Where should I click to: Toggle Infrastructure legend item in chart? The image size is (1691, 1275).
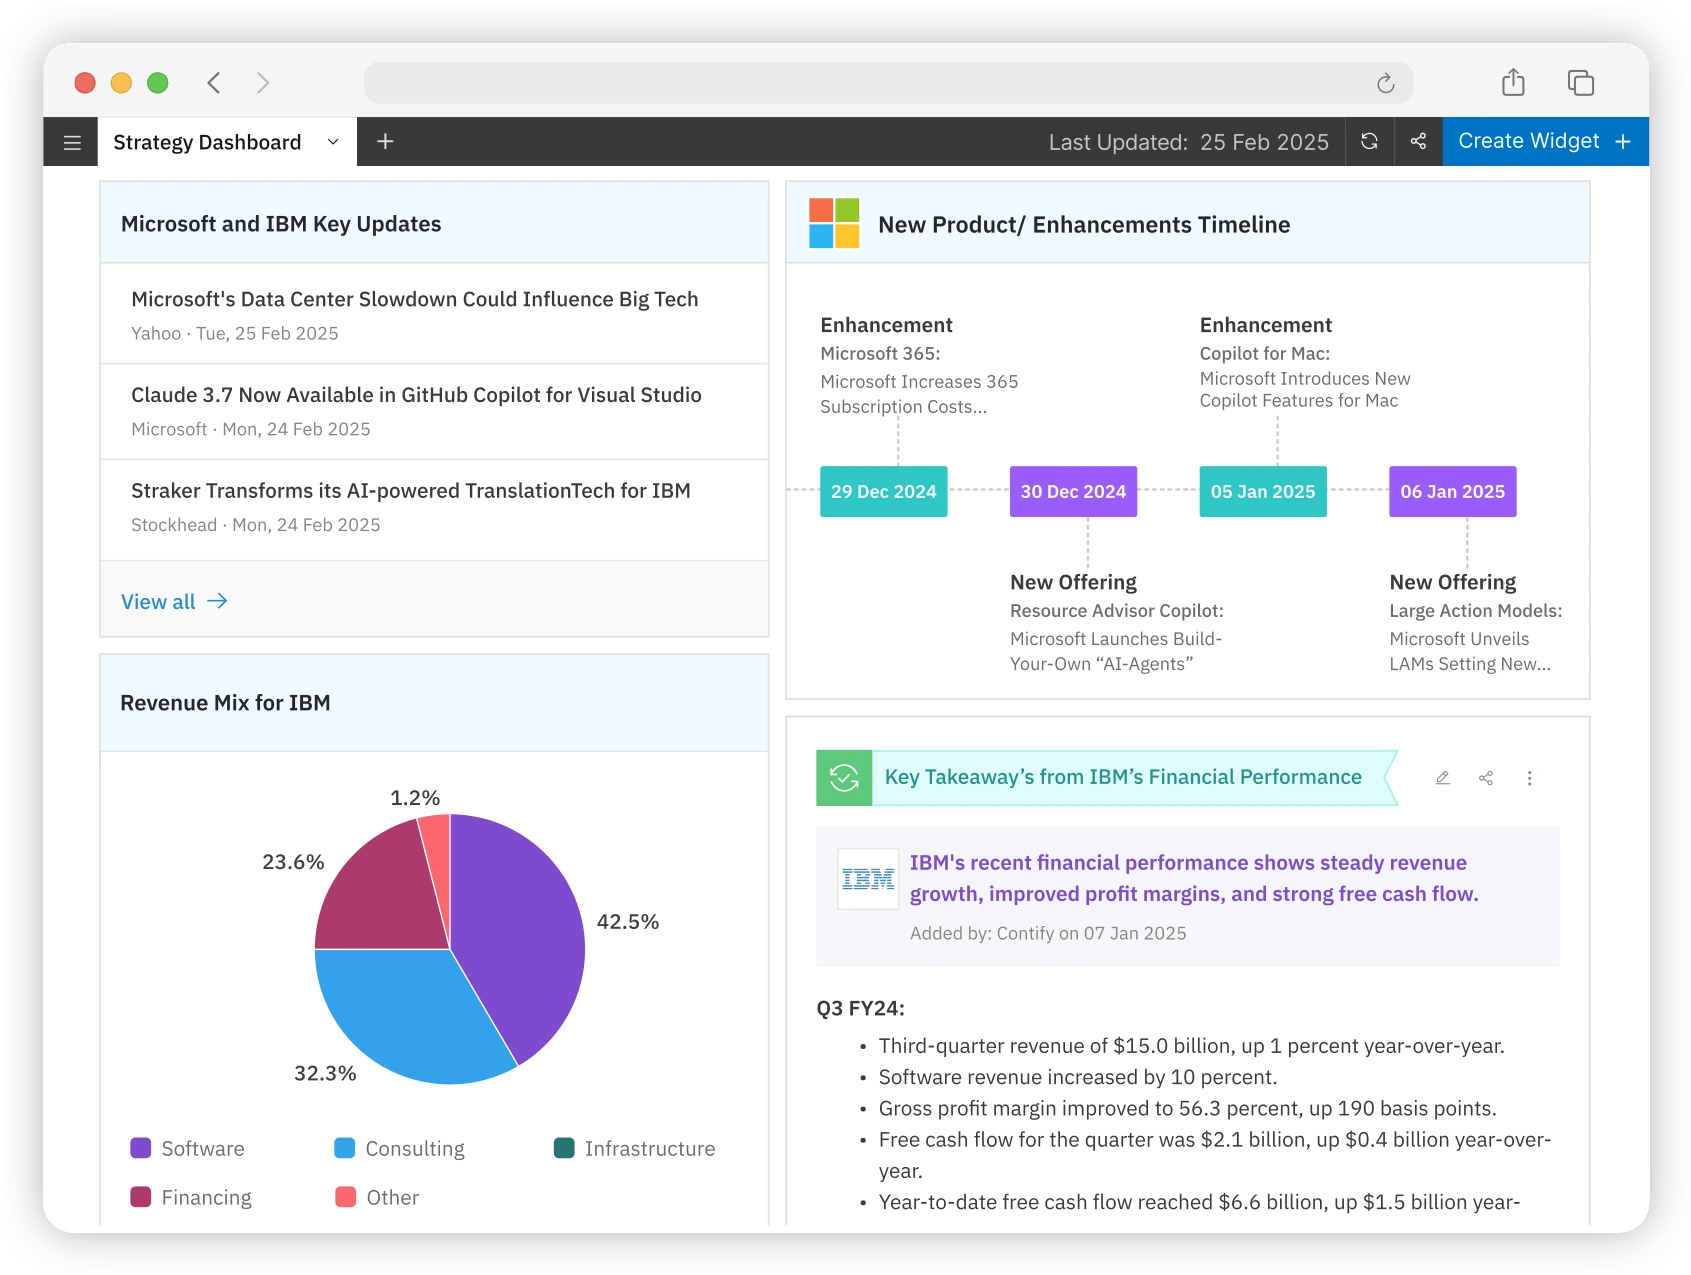point(635,1148)
